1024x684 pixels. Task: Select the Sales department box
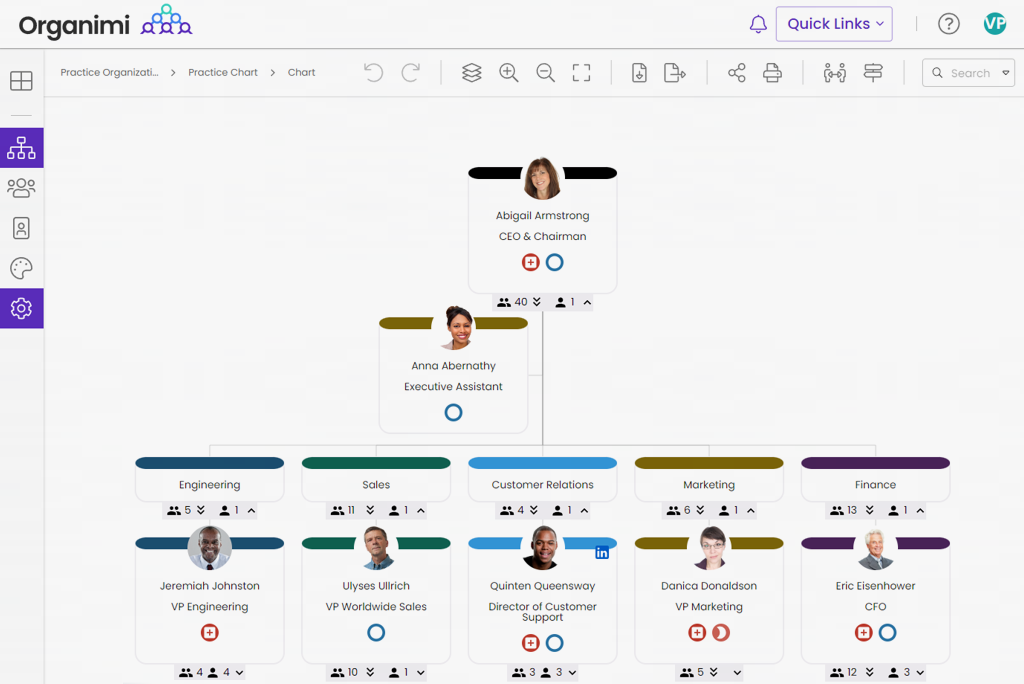pyautogui.click(x=376, y=479)
